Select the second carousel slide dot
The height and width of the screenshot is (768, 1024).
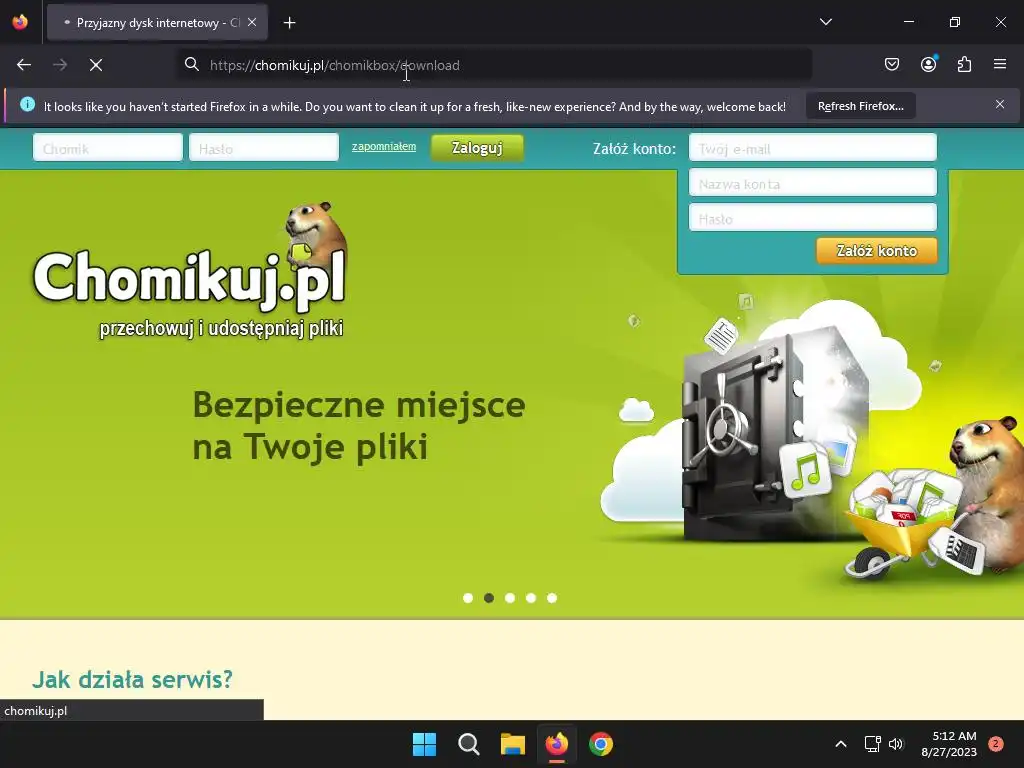[488, 598]
